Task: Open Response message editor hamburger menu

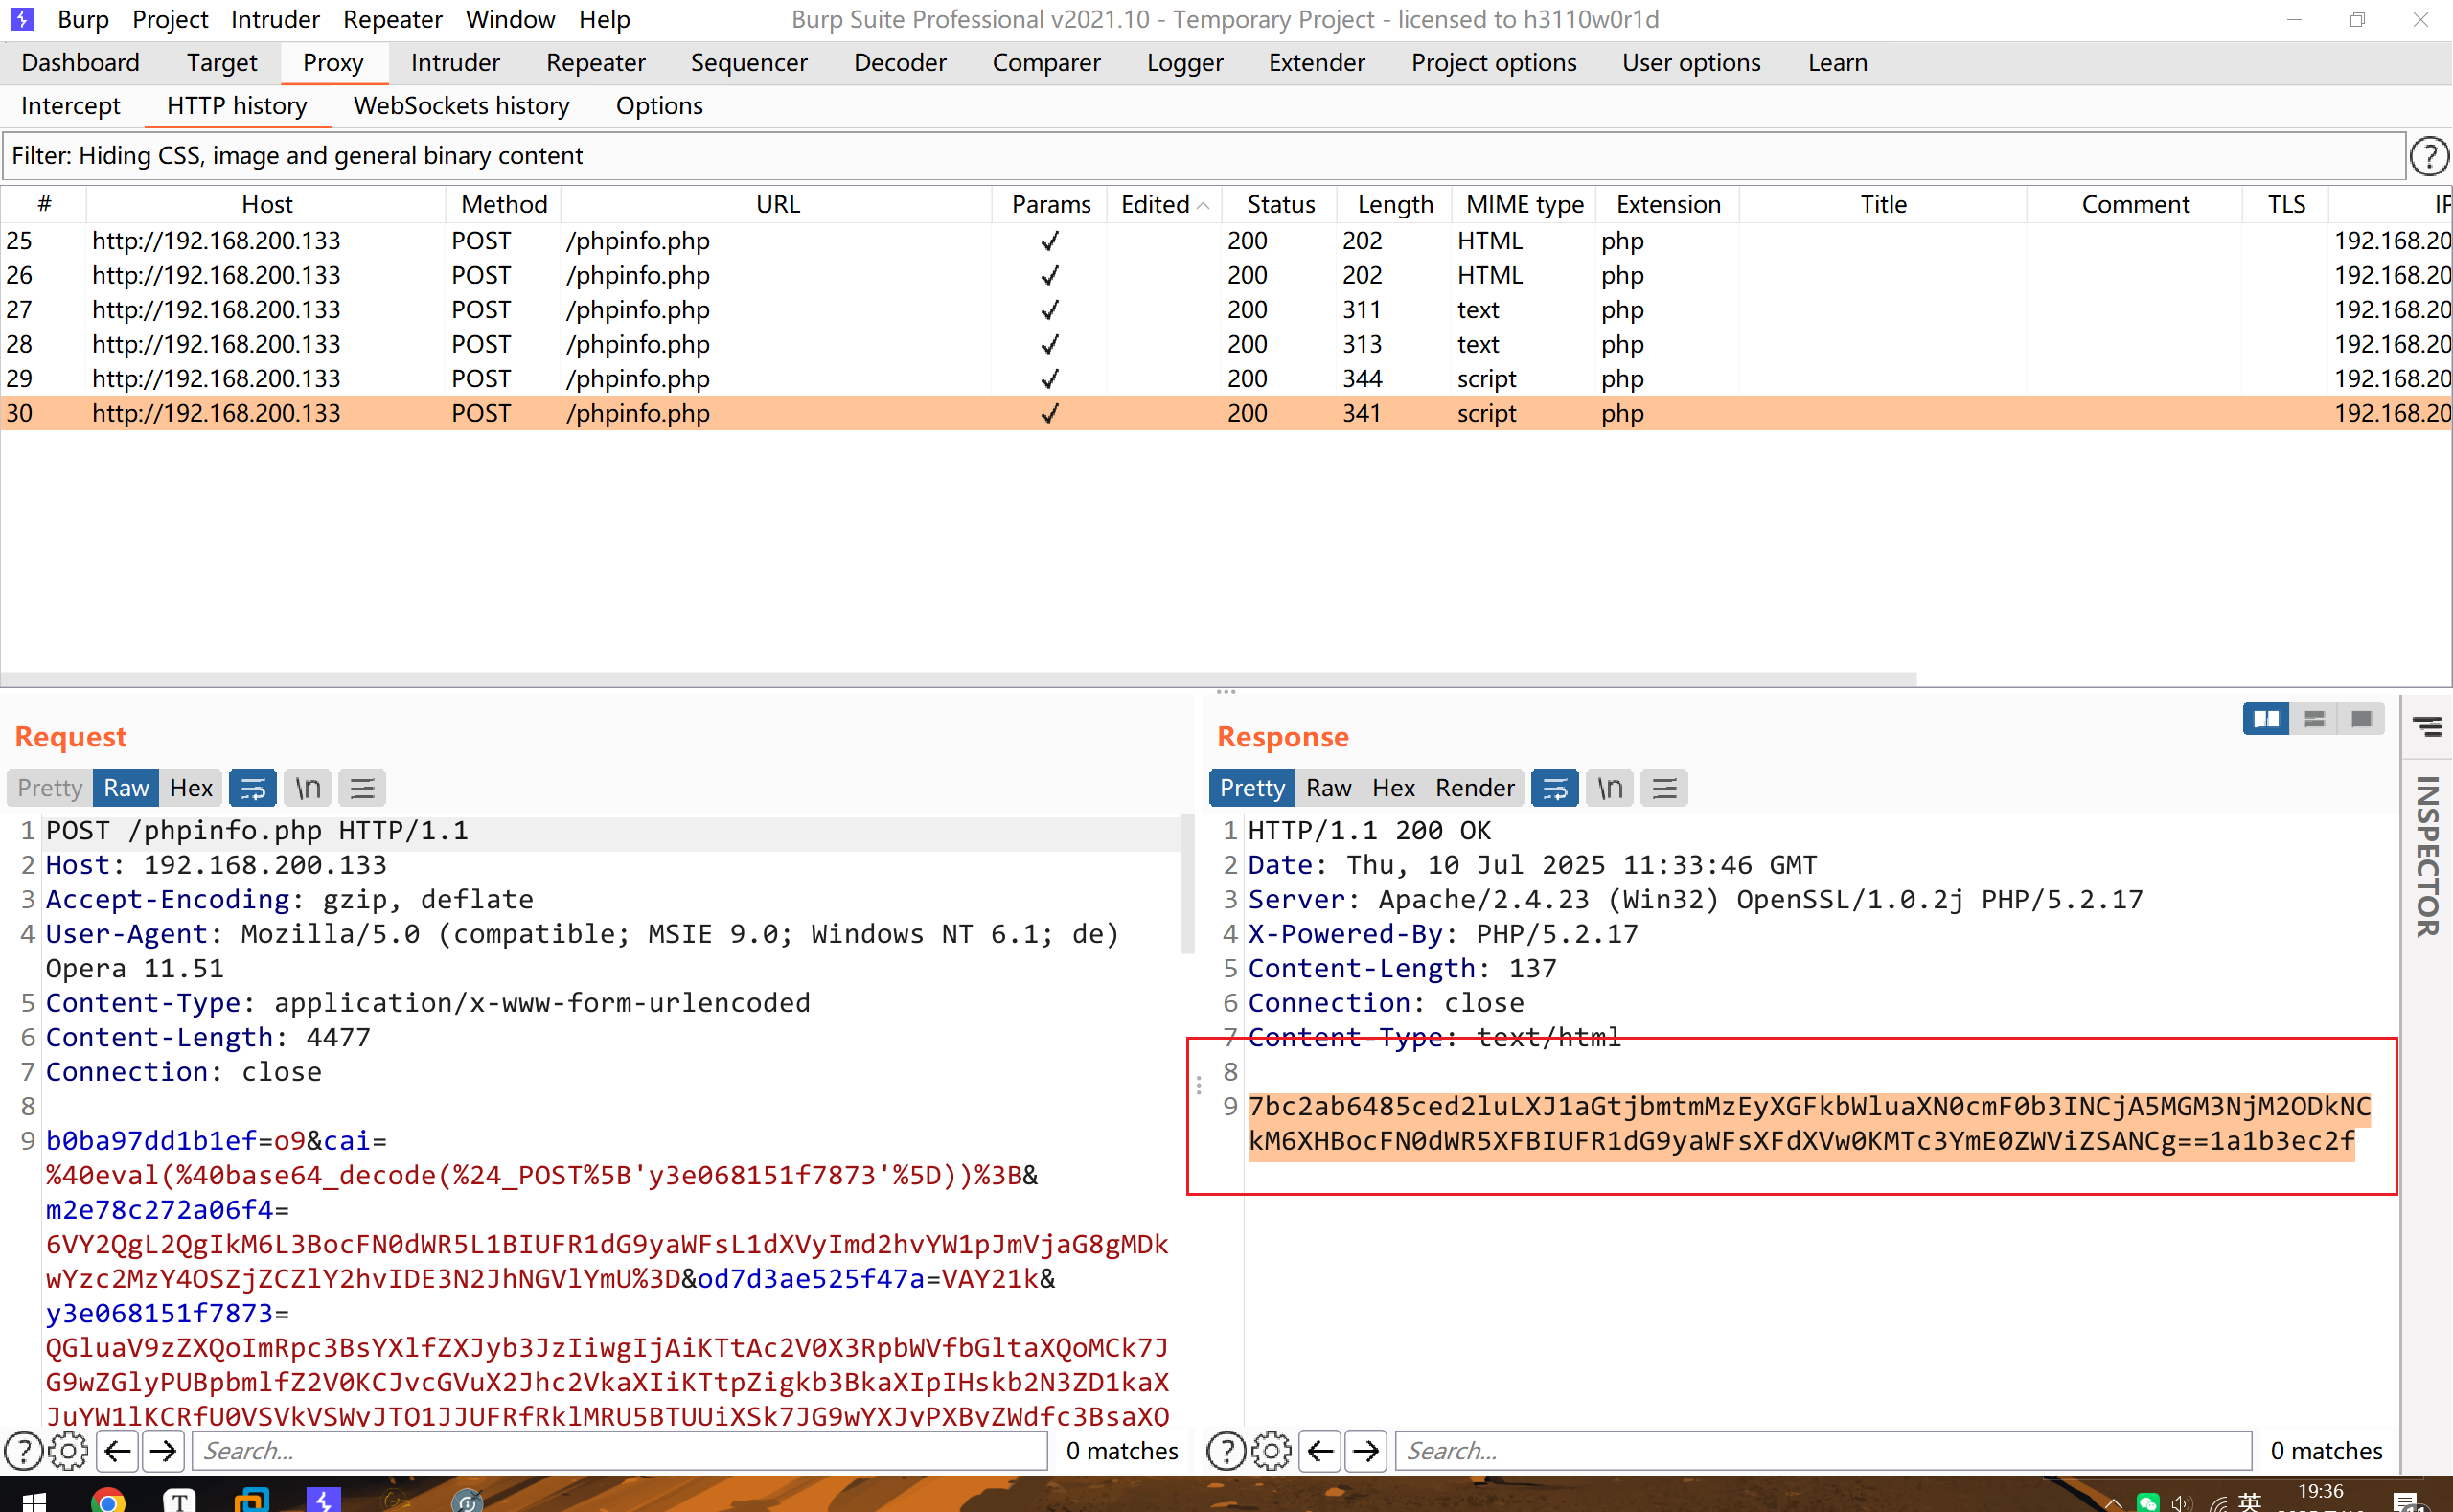Action: click(x=1664, y=788)
